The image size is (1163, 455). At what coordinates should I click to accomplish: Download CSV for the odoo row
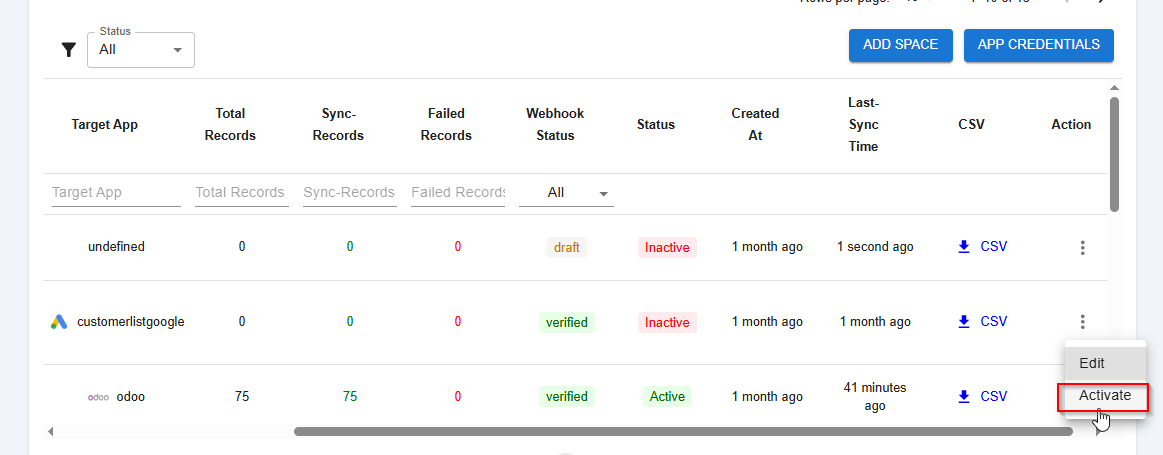(x=981, y=396)
